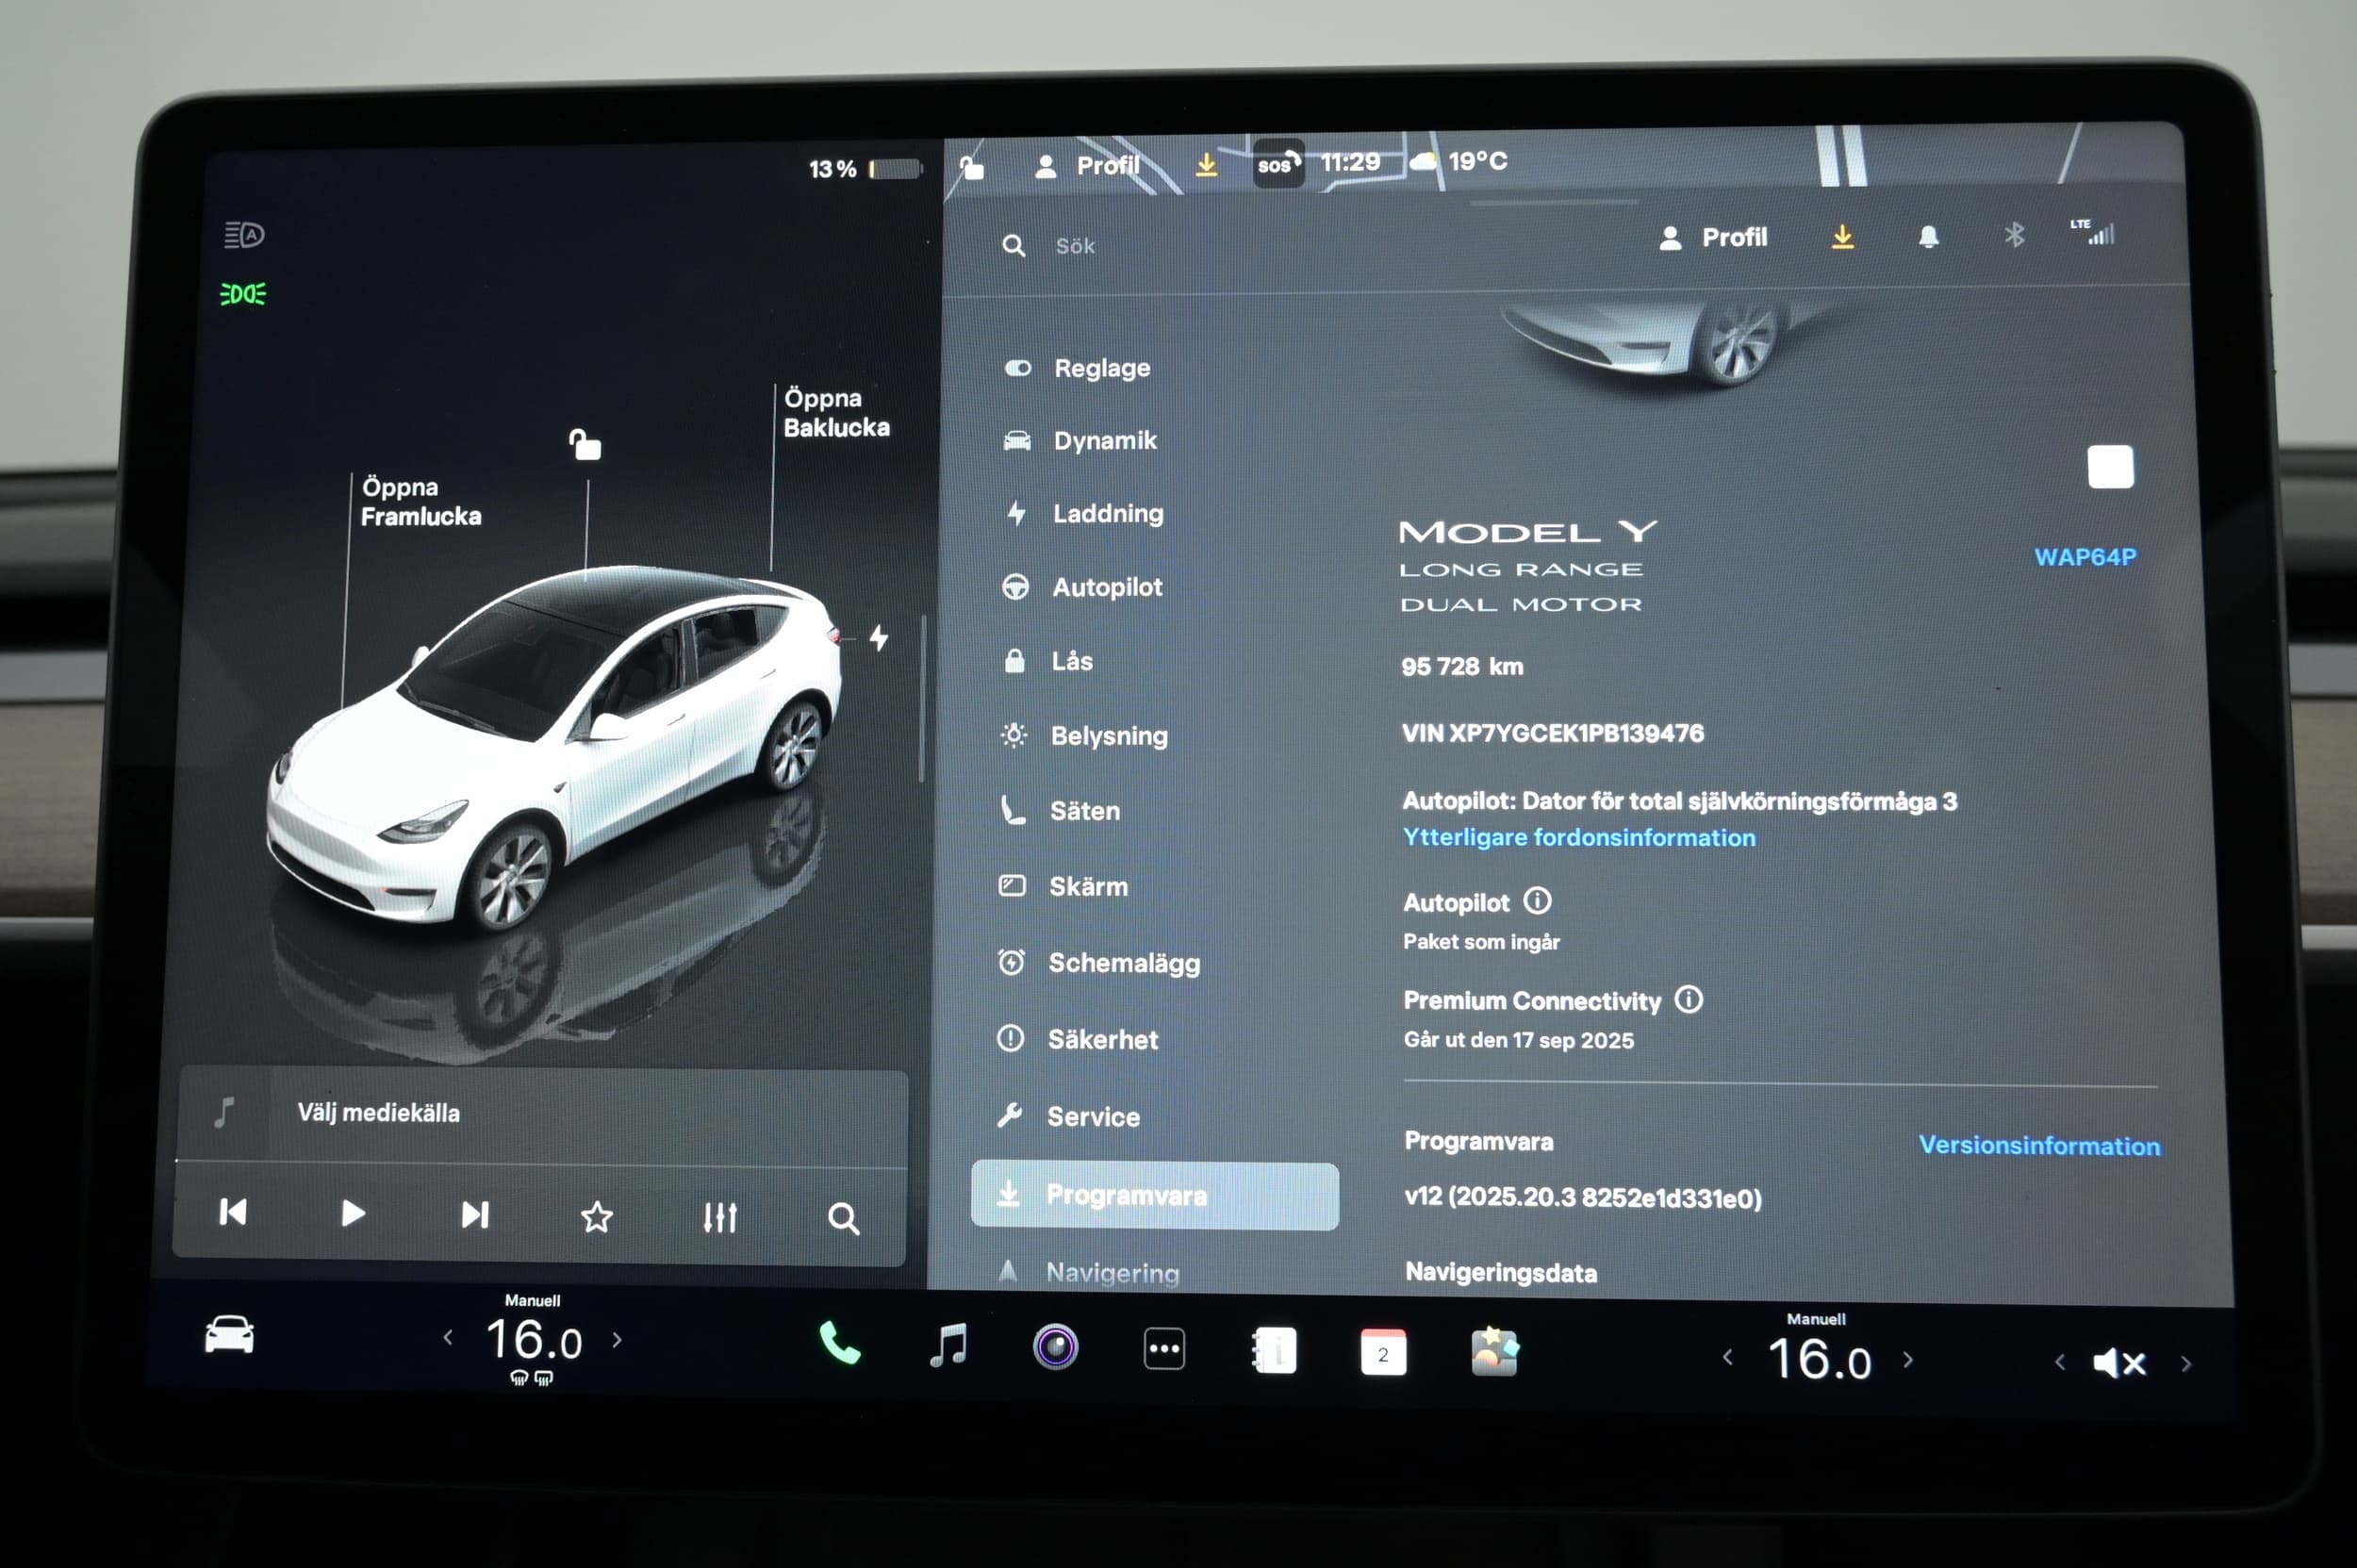
Task: Tap the unlock padlock above the car
Action: [x=585, y=444]
